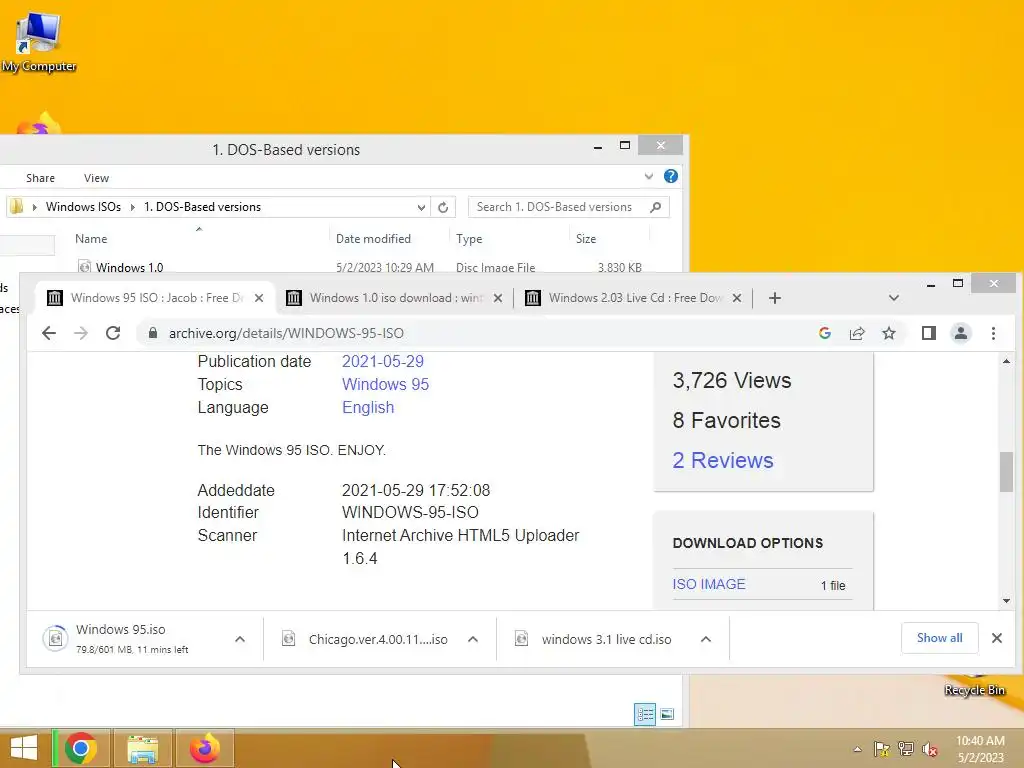Screen dimensions: 1024x768
Task: Click the page scroll down arrow
Action: (1006, 601)
